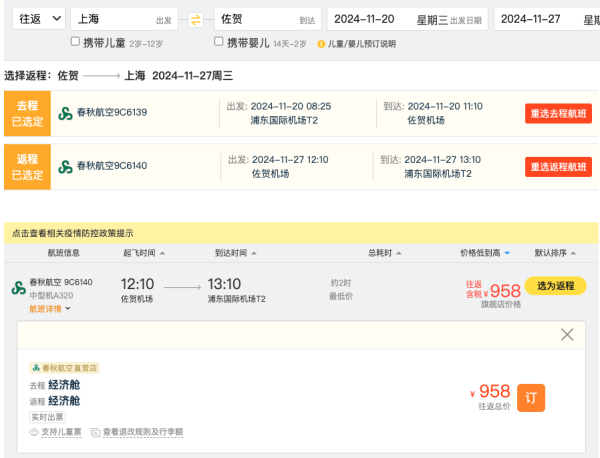Collapse the 航班详情 expander

[50, 309]
